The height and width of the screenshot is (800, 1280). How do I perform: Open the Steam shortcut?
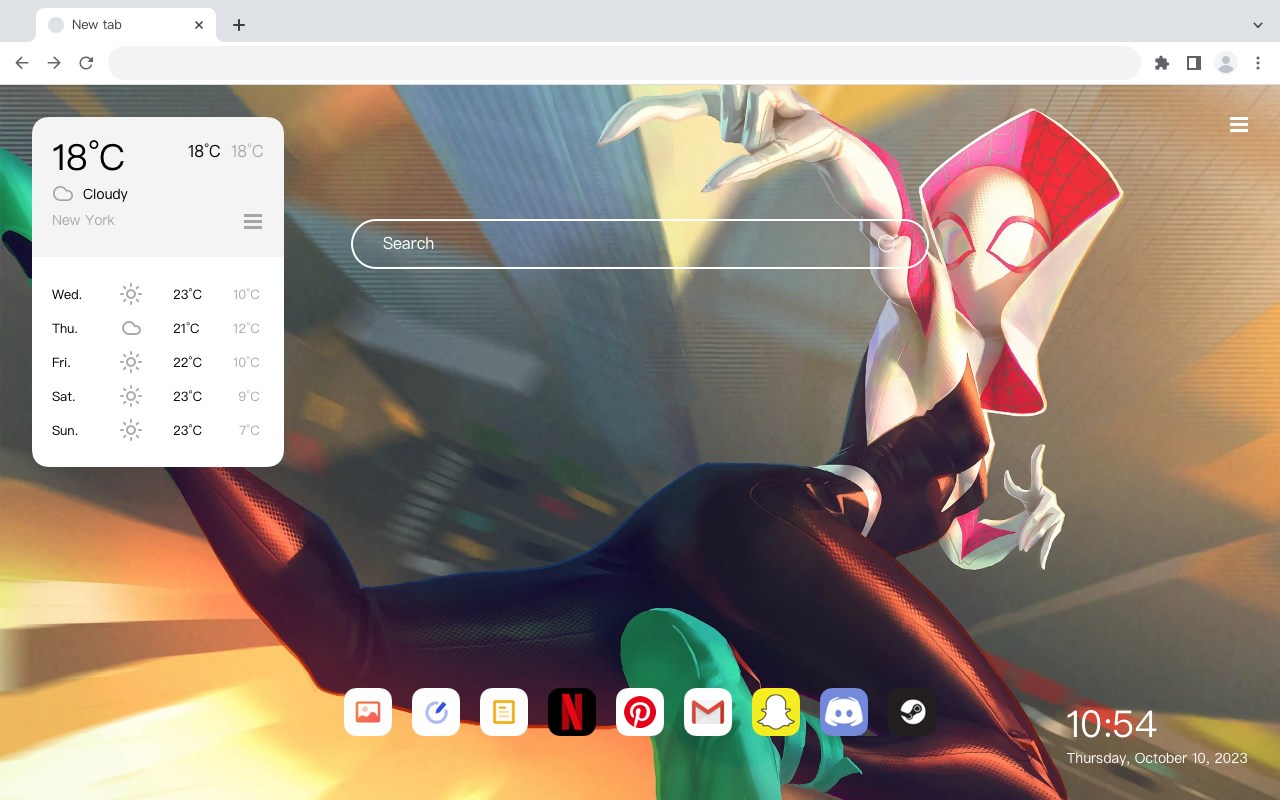pyautogui.click(x=912, y=712)
